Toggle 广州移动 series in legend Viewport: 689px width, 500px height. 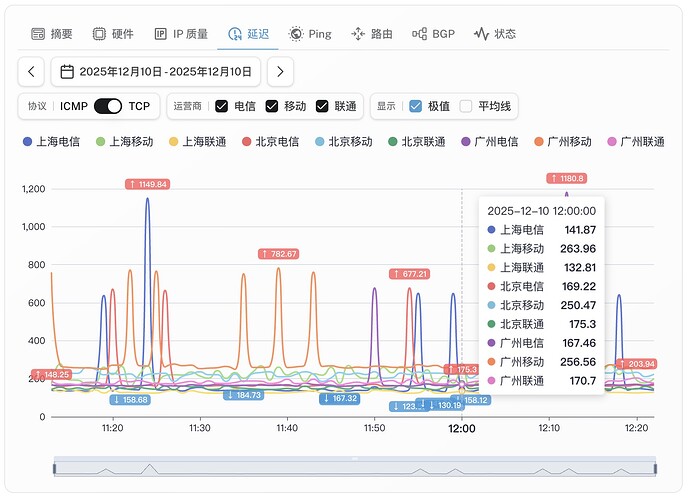[x=563, y=141]
